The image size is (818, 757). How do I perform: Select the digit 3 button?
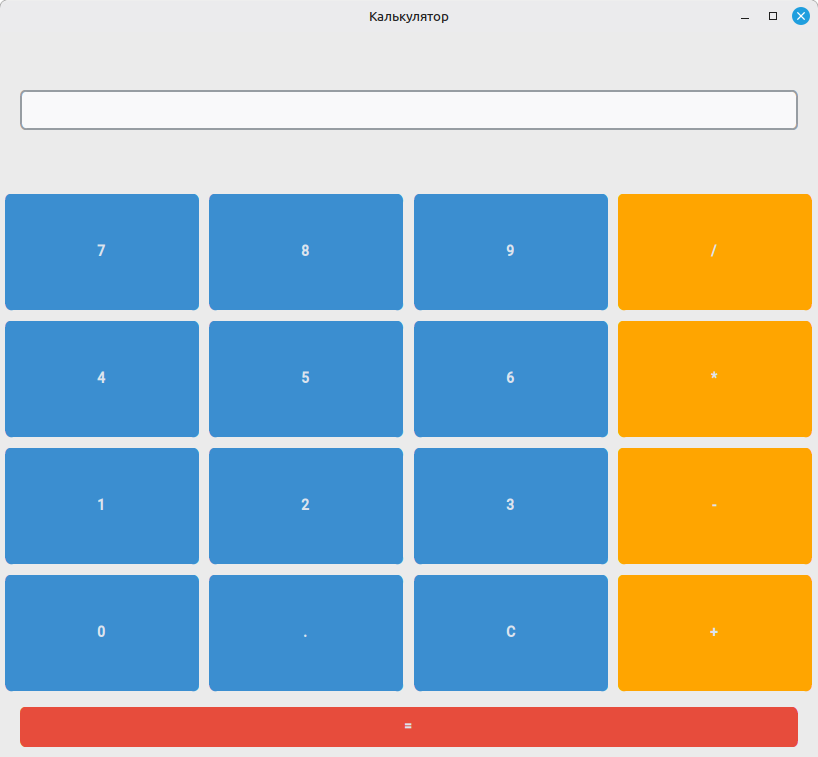tap(511, 506)
